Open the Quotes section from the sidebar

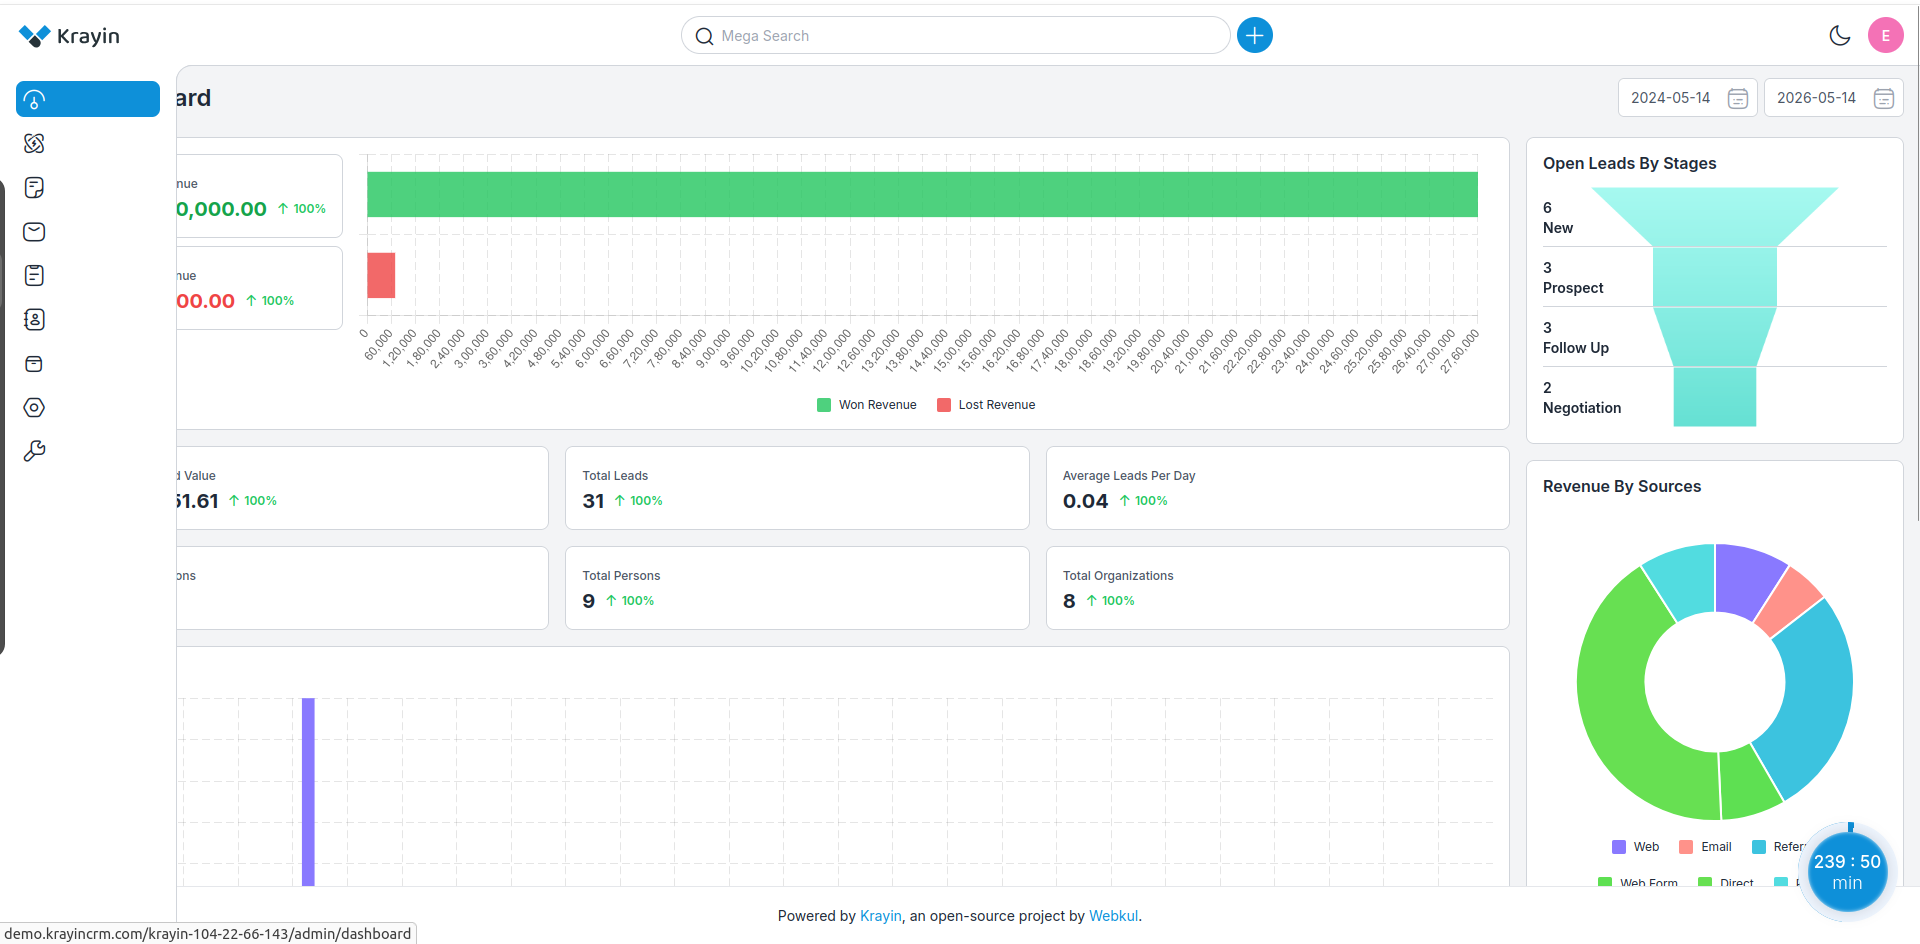[x=34, y=187]
